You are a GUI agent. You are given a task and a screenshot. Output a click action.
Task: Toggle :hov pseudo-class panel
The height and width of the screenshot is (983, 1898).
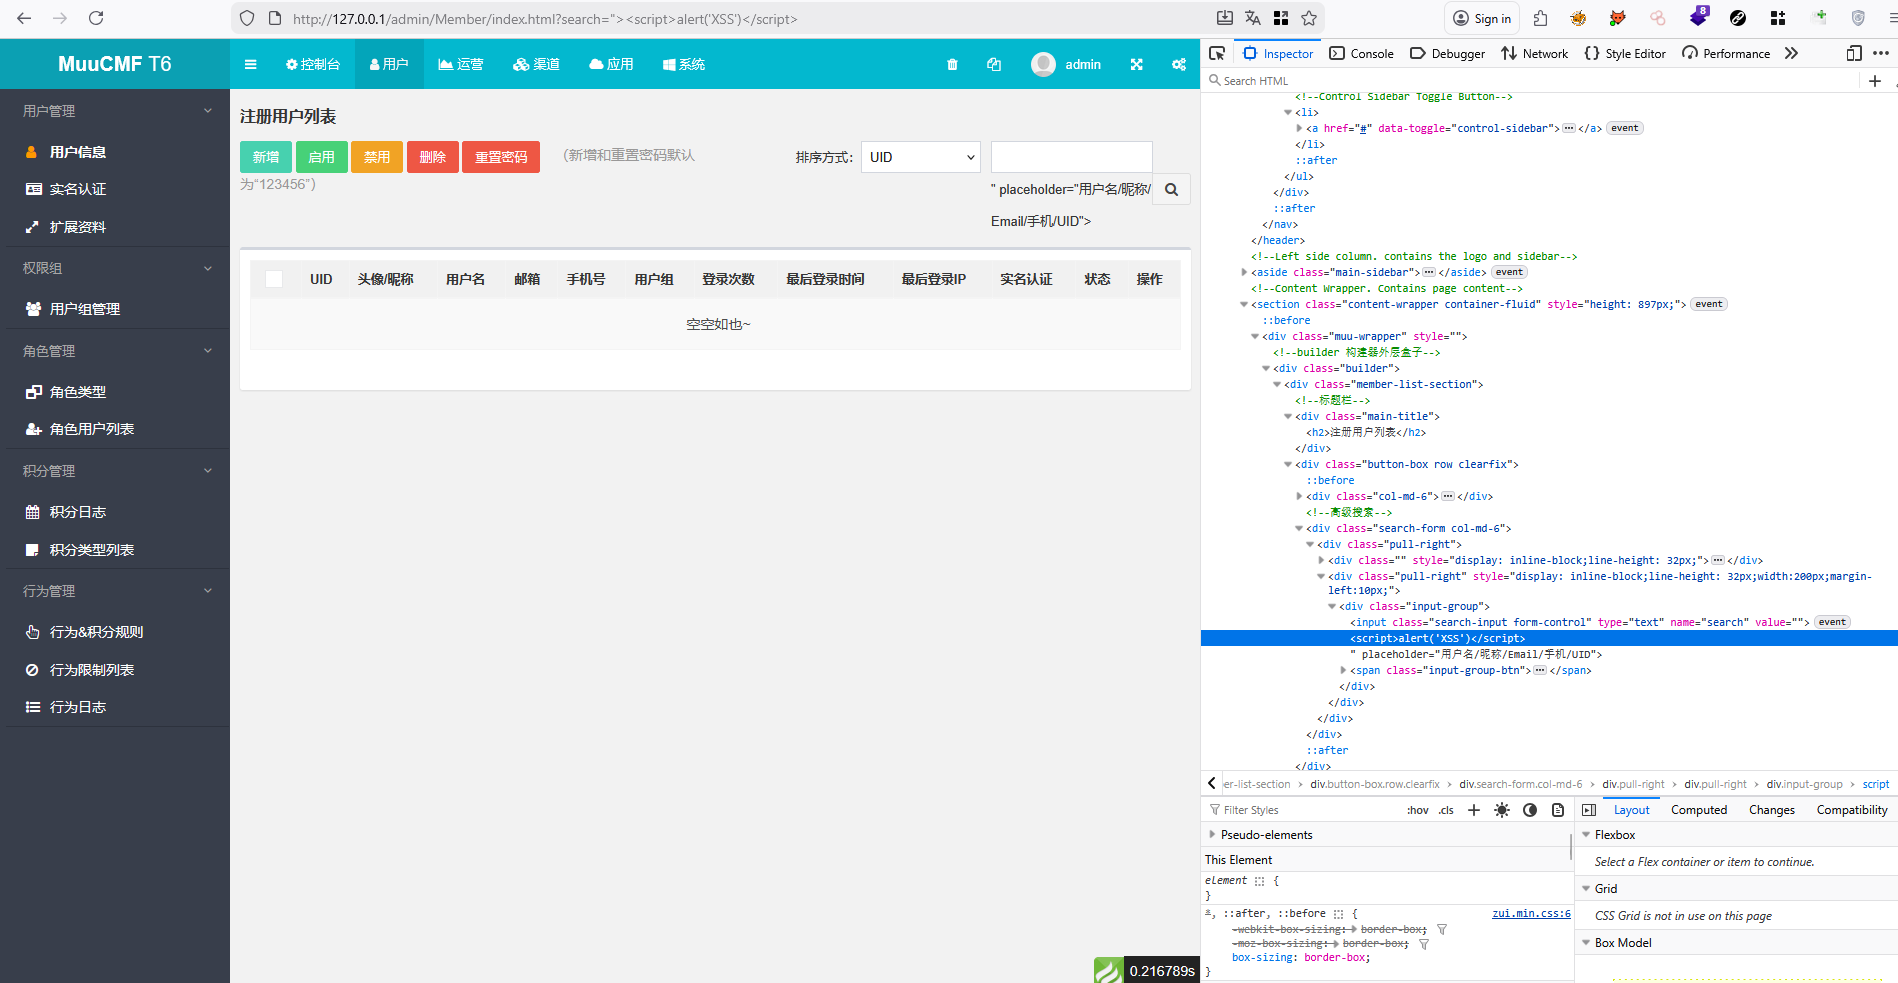(1417, 810)
